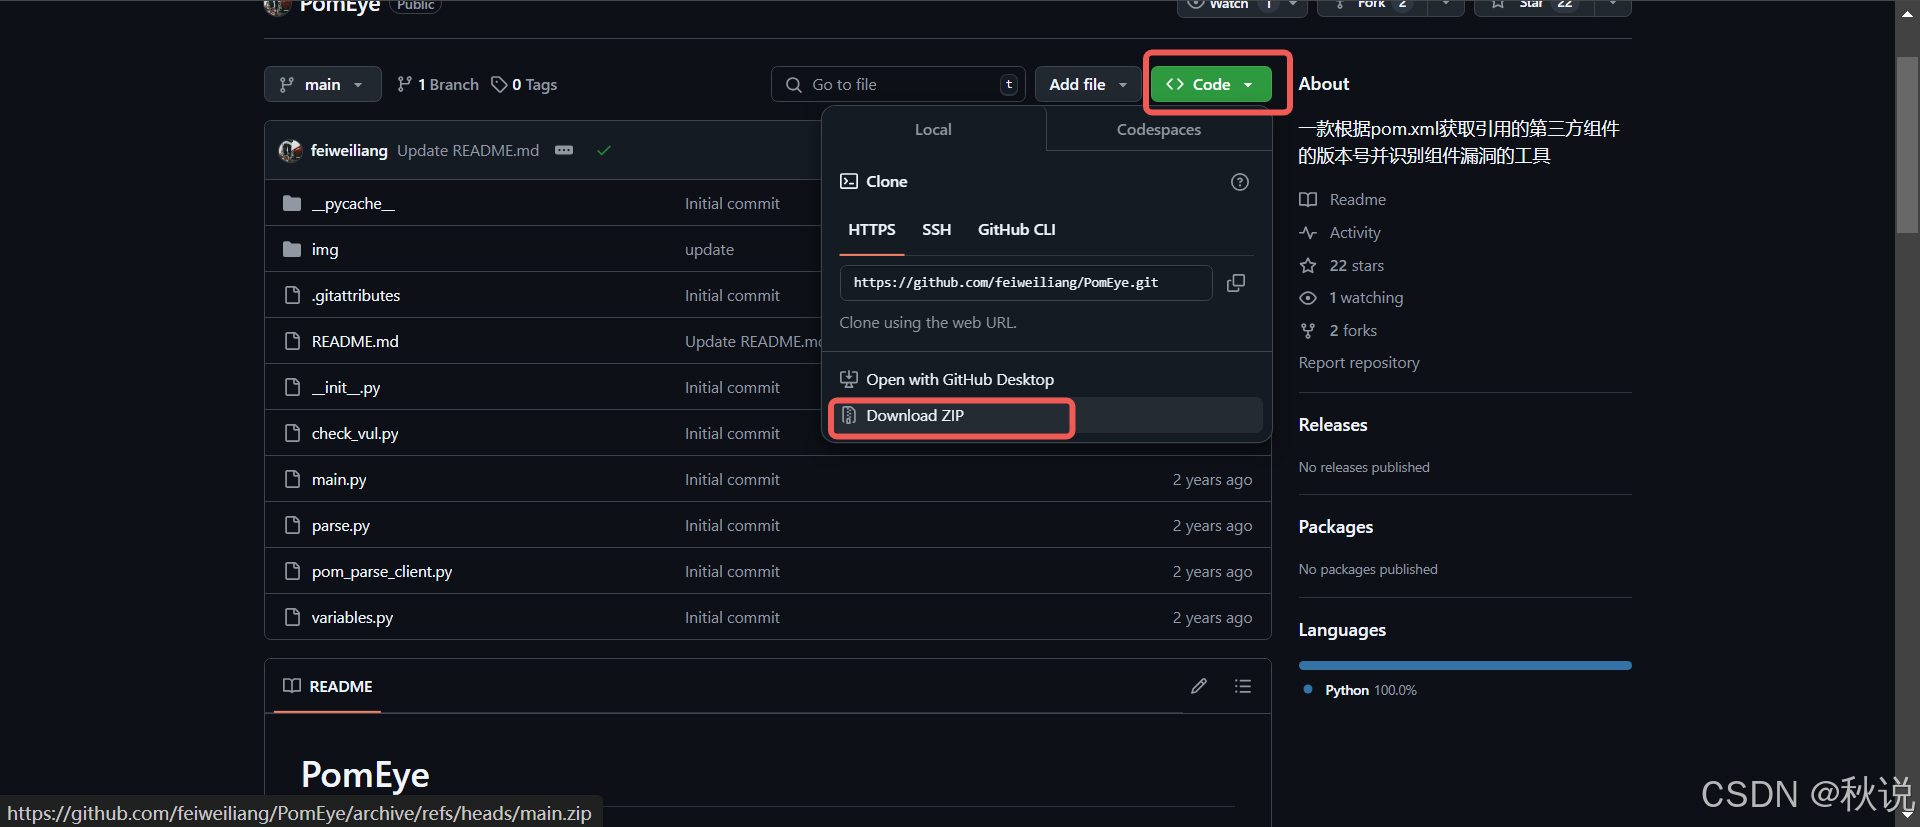Click the Go to file search field

point(898,84)
